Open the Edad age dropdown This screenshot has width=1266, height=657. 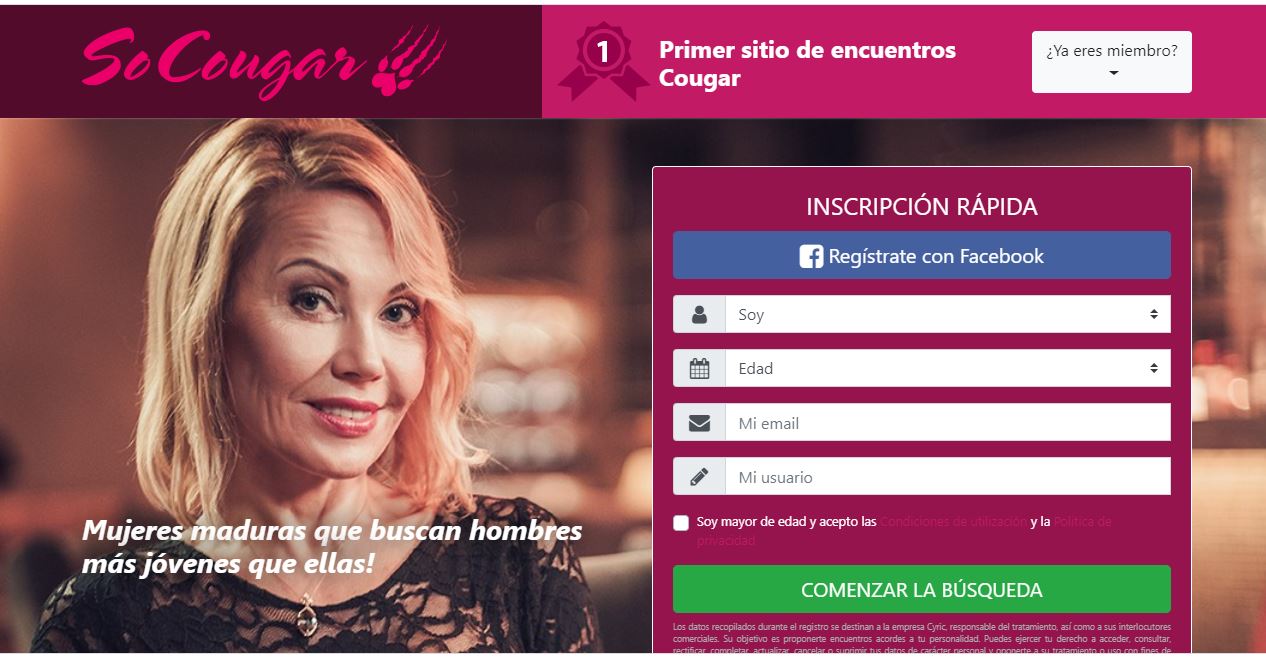(x=948, y=368)
